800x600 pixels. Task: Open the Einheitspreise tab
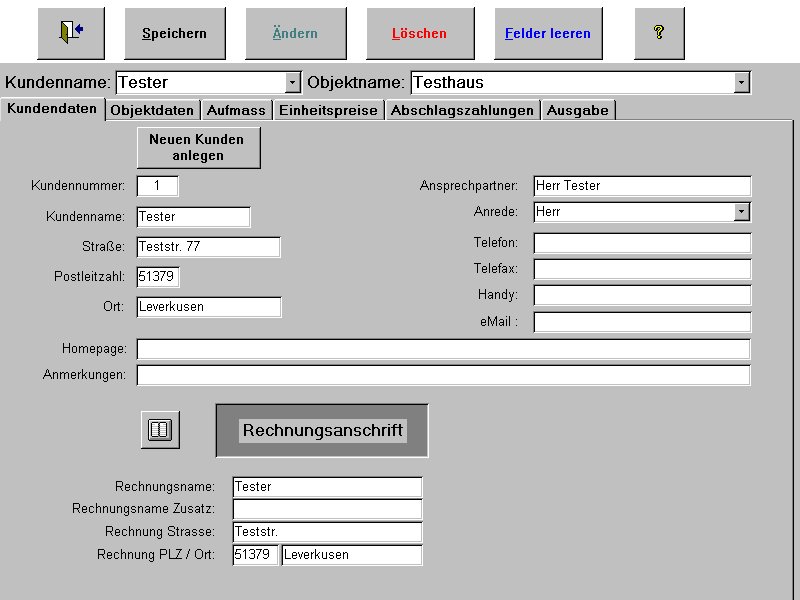328,110
